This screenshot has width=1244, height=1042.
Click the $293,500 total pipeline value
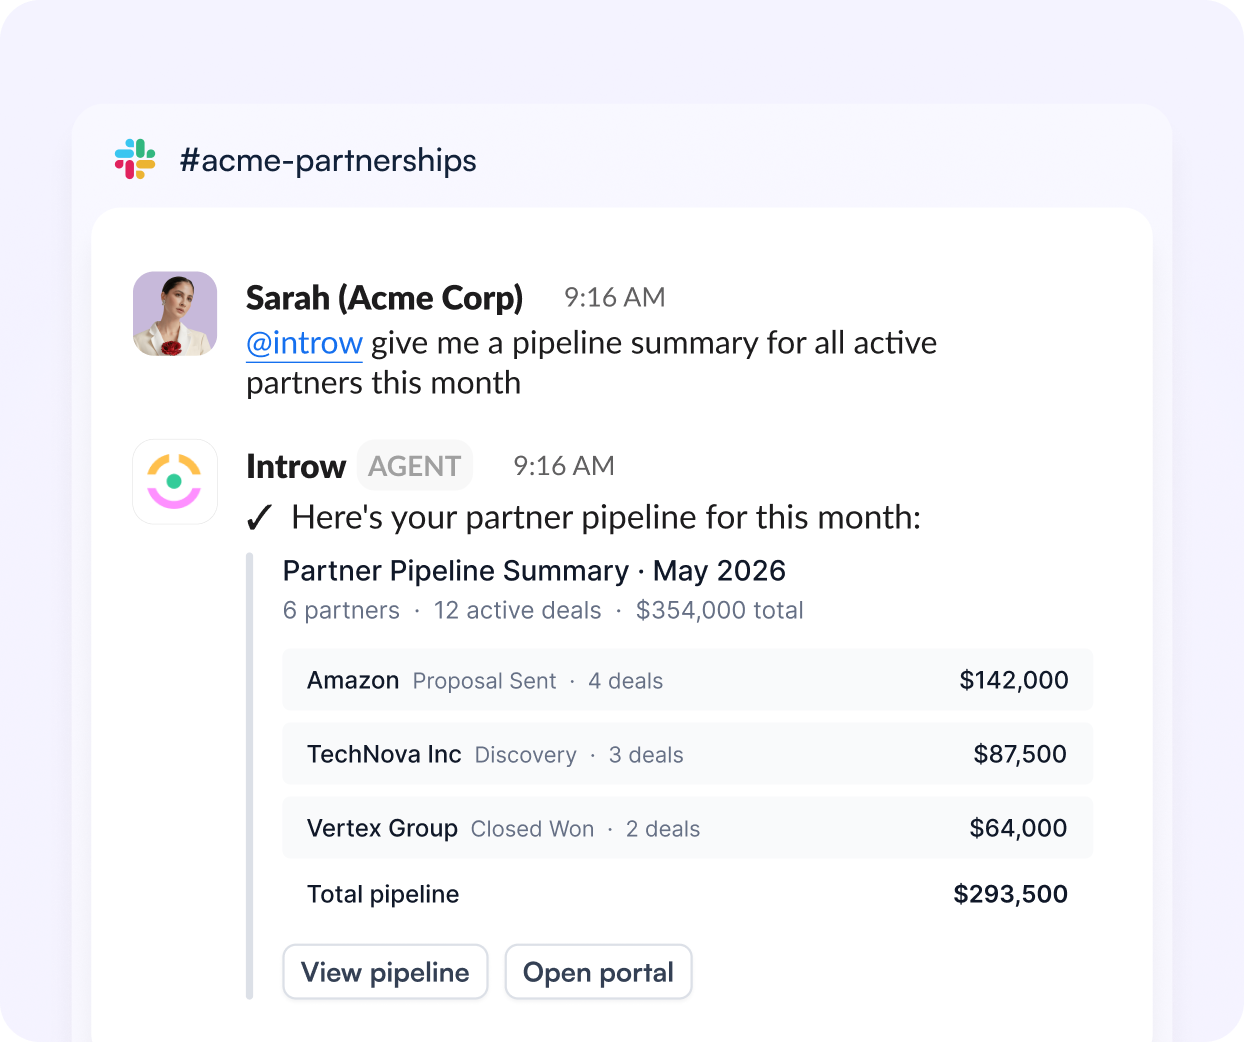click(x=1010, y=894)
